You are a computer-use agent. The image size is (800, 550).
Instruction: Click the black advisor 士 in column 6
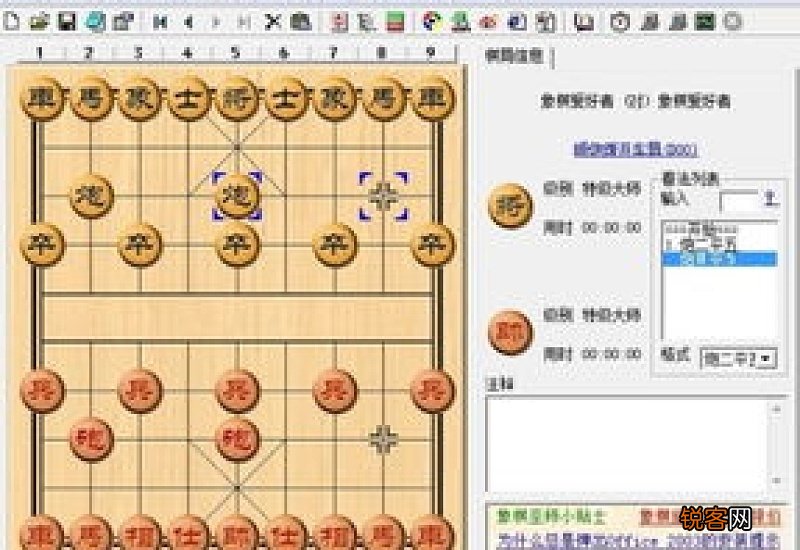[x=286, y=98]
